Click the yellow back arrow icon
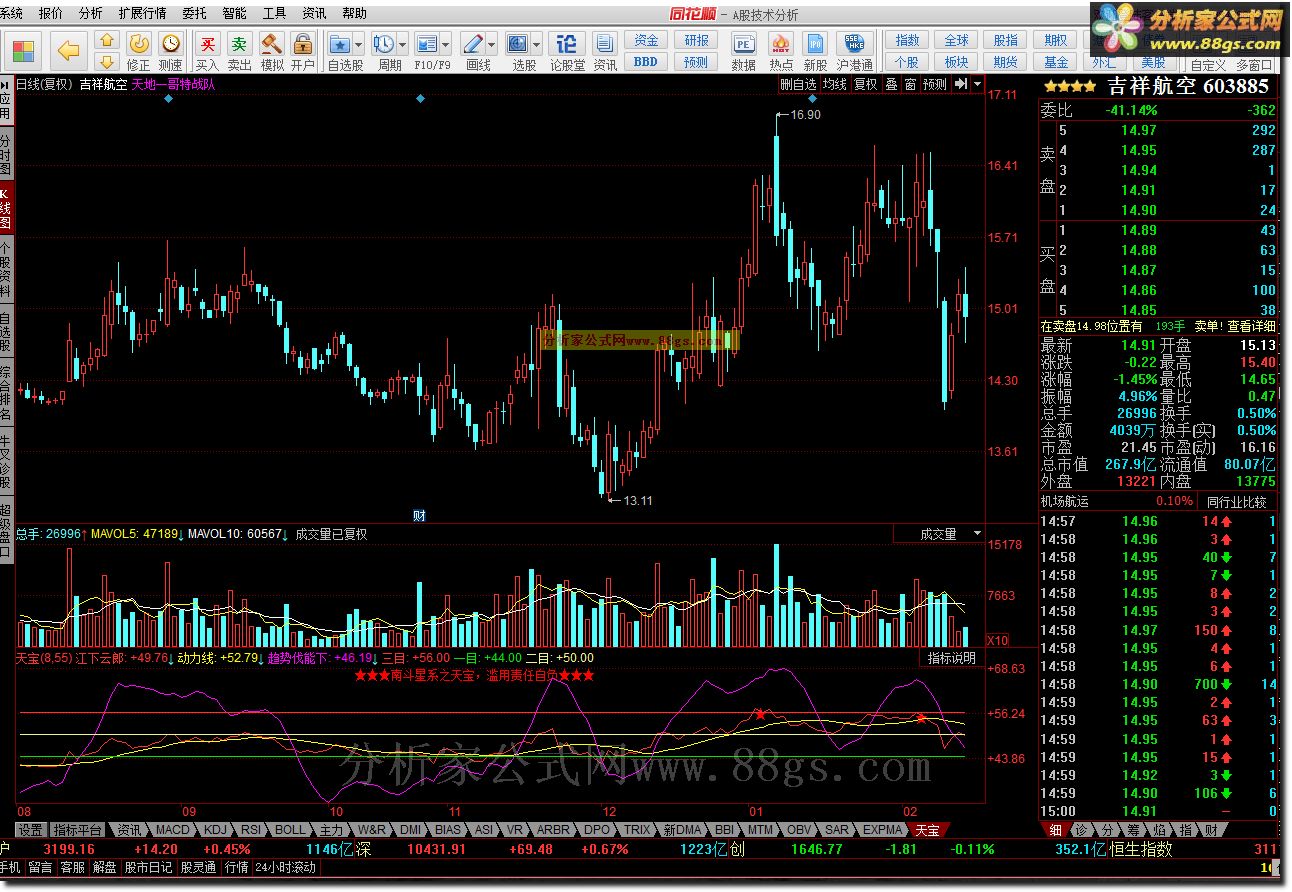1292x892 pixels. (68, 50)
